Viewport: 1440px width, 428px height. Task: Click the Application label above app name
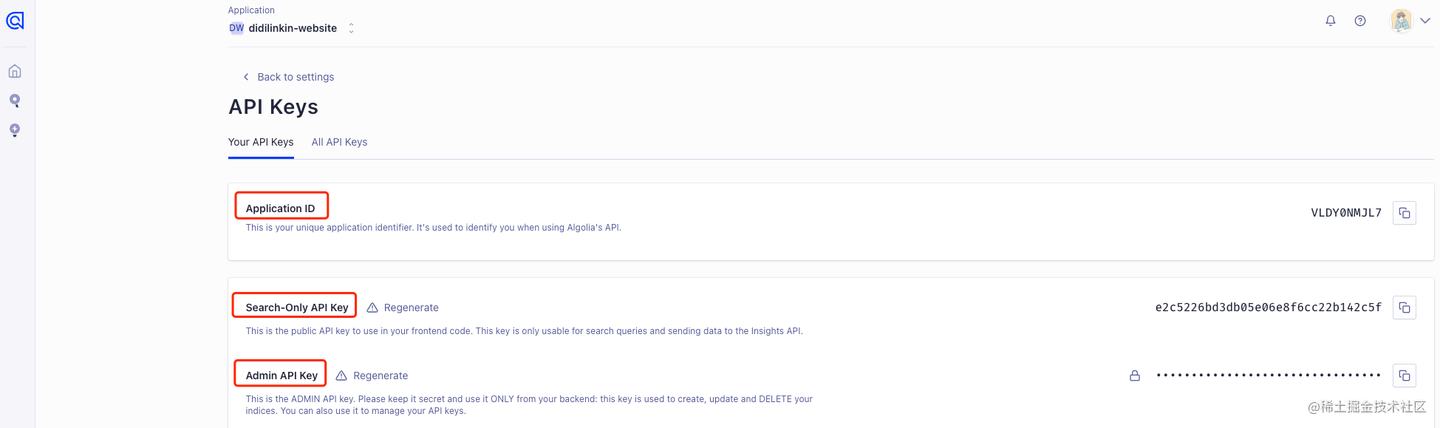coord(251,10)
